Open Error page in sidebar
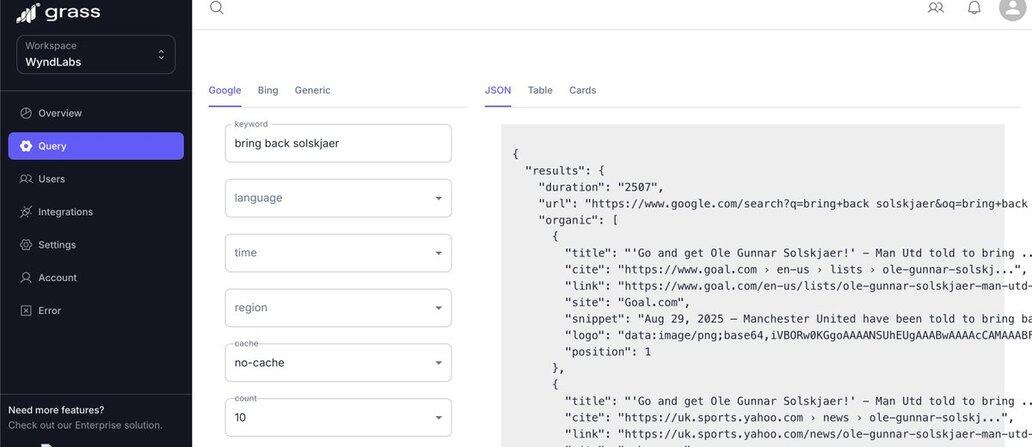This screenshot has height=447, width=1032. [96, 311]
